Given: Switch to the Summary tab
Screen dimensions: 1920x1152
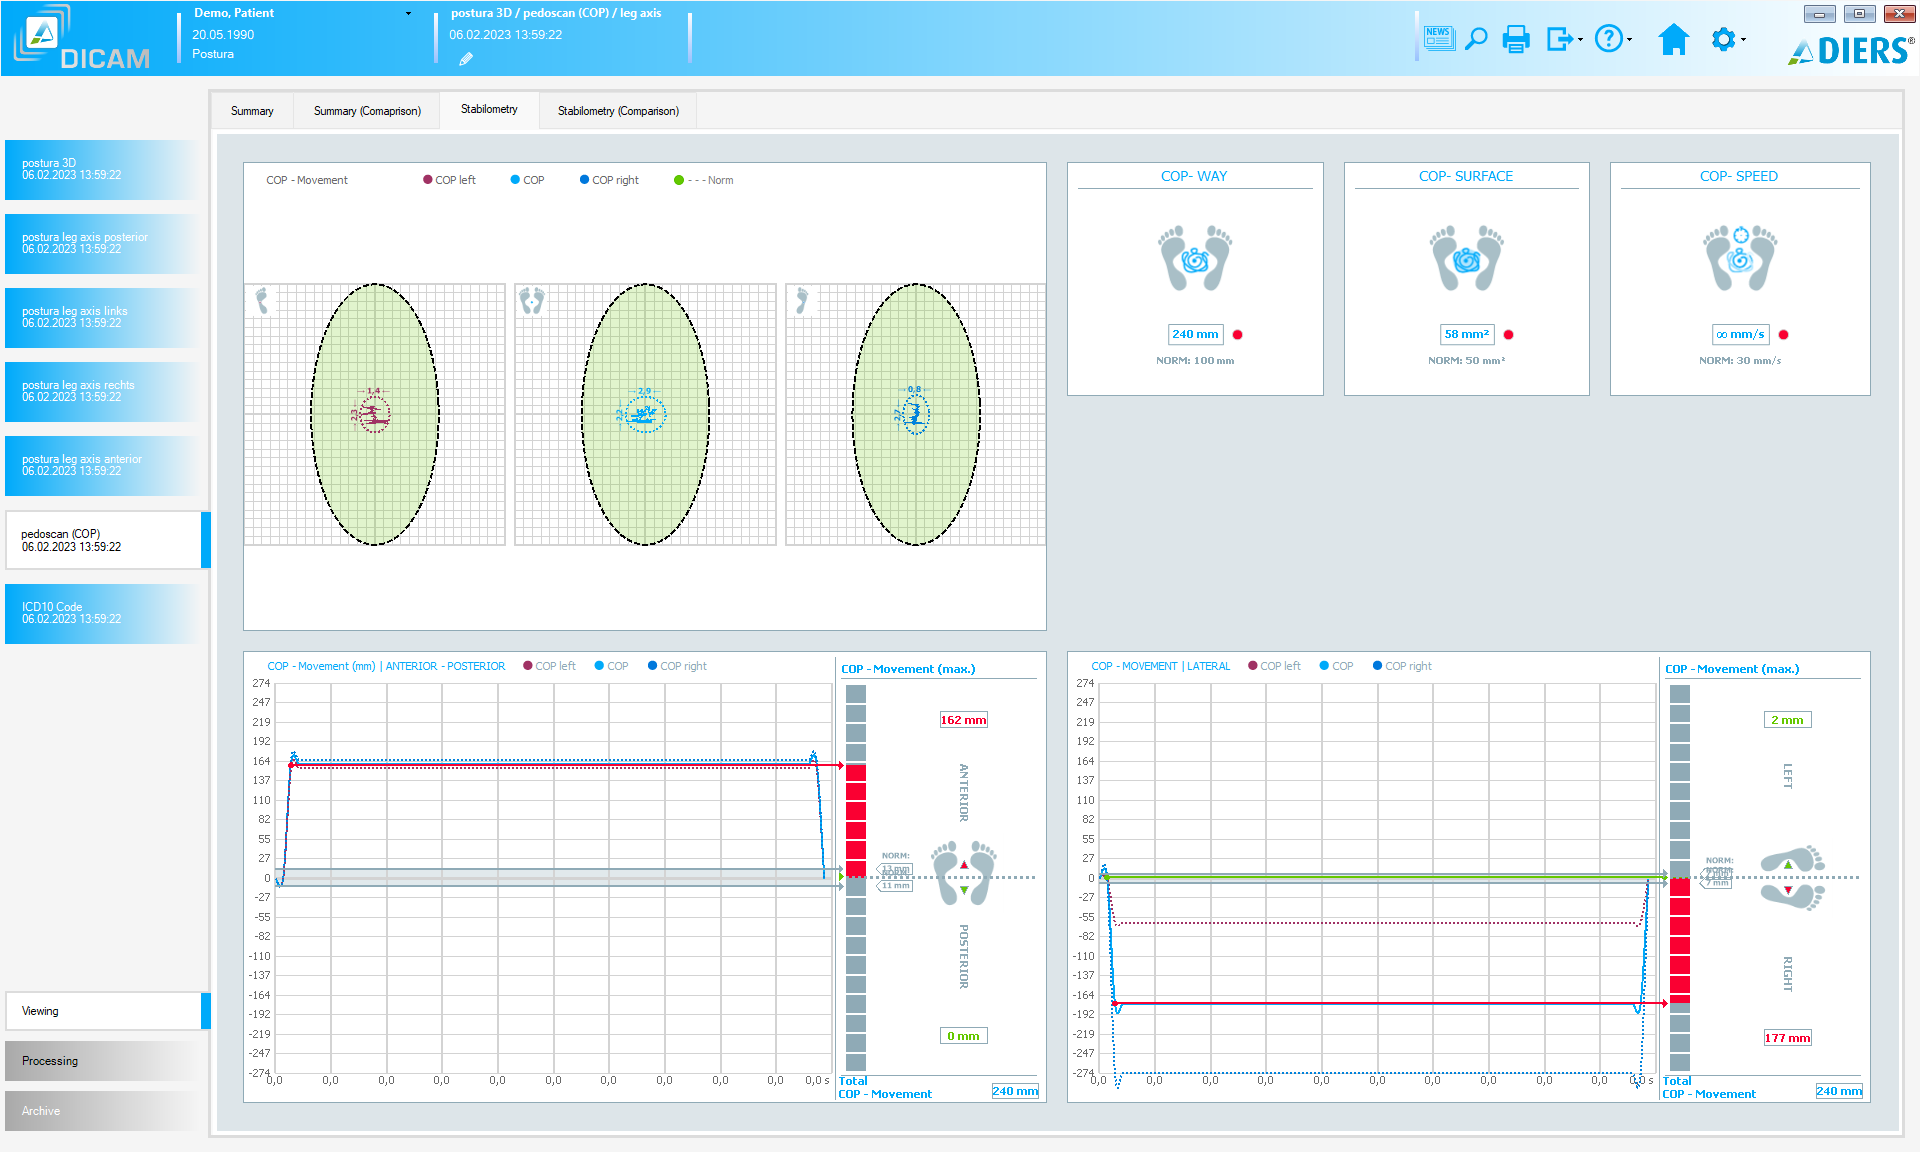Looking at the screenshot, I should tap(252, 111).
